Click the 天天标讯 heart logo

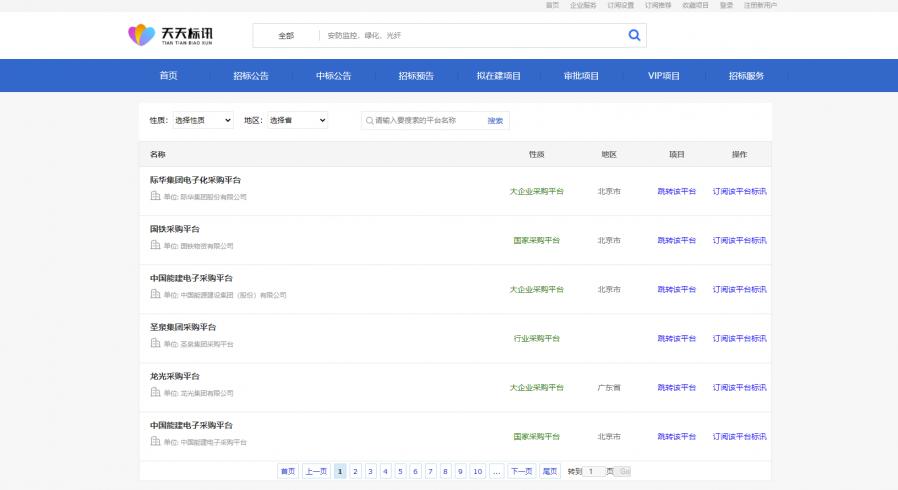141,36
